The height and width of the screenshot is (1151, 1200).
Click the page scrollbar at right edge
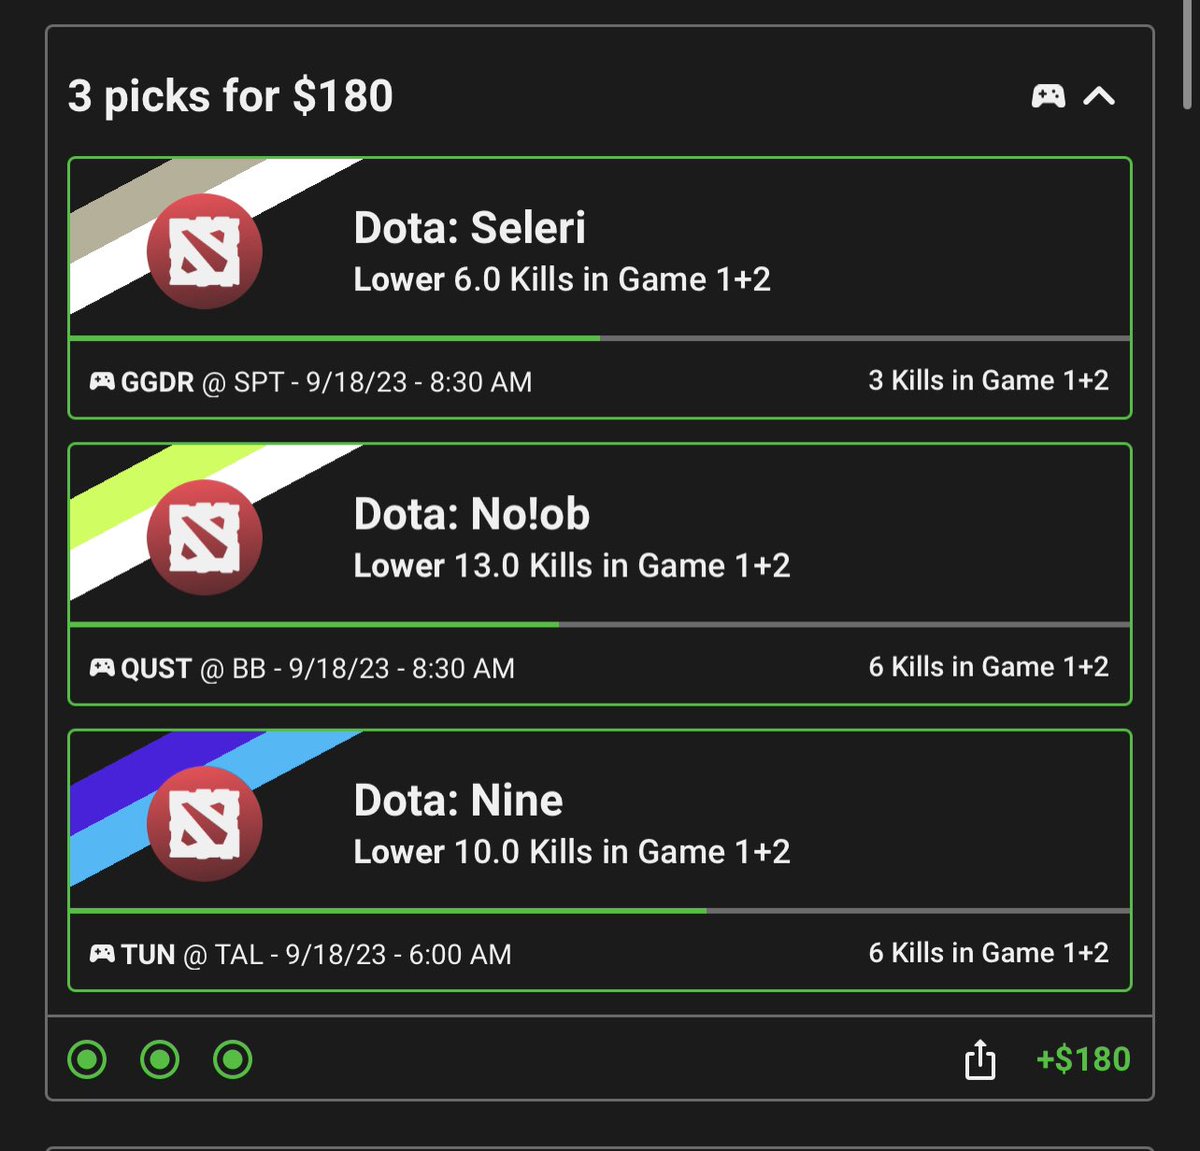(1187, 54)
